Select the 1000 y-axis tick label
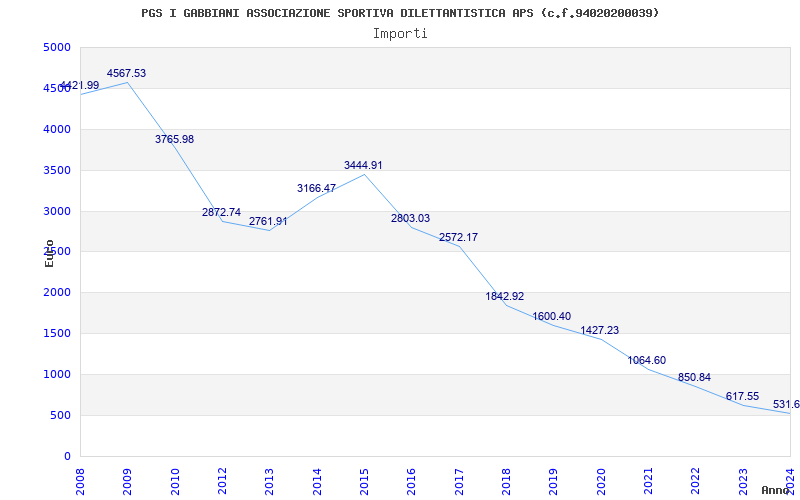This screenshot has height=500, width=800. (x=57, y=374)
